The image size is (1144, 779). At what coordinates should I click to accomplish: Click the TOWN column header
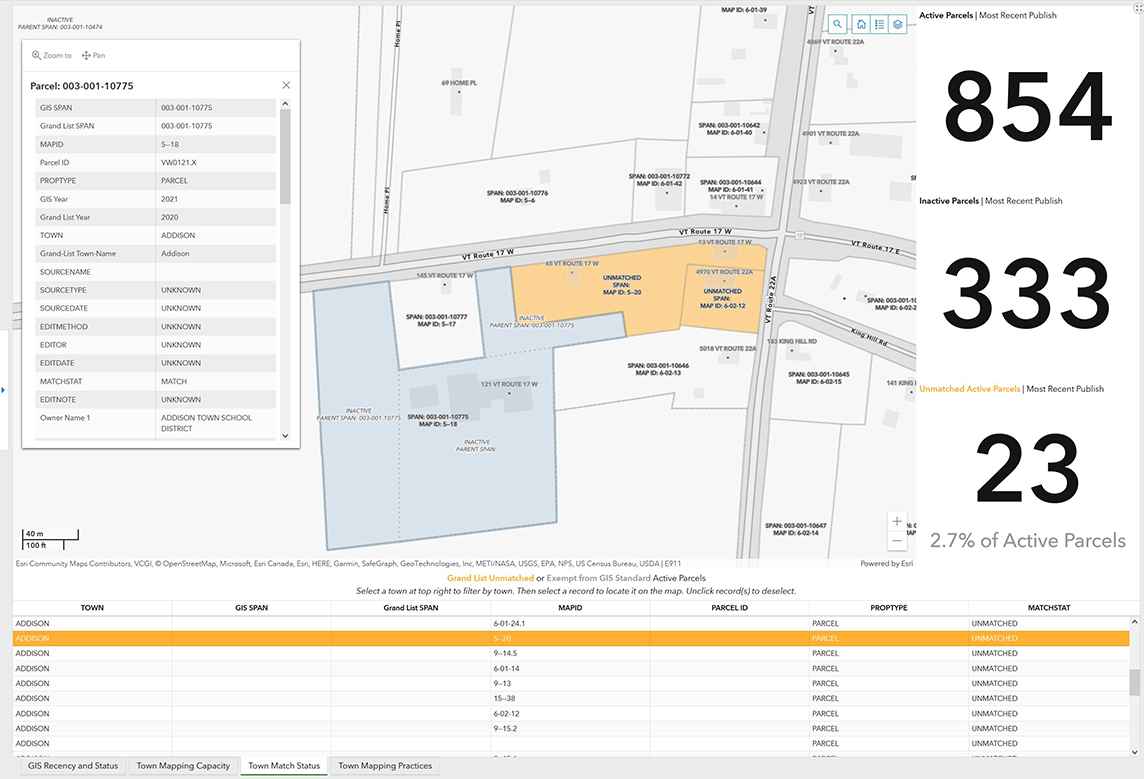92,608
